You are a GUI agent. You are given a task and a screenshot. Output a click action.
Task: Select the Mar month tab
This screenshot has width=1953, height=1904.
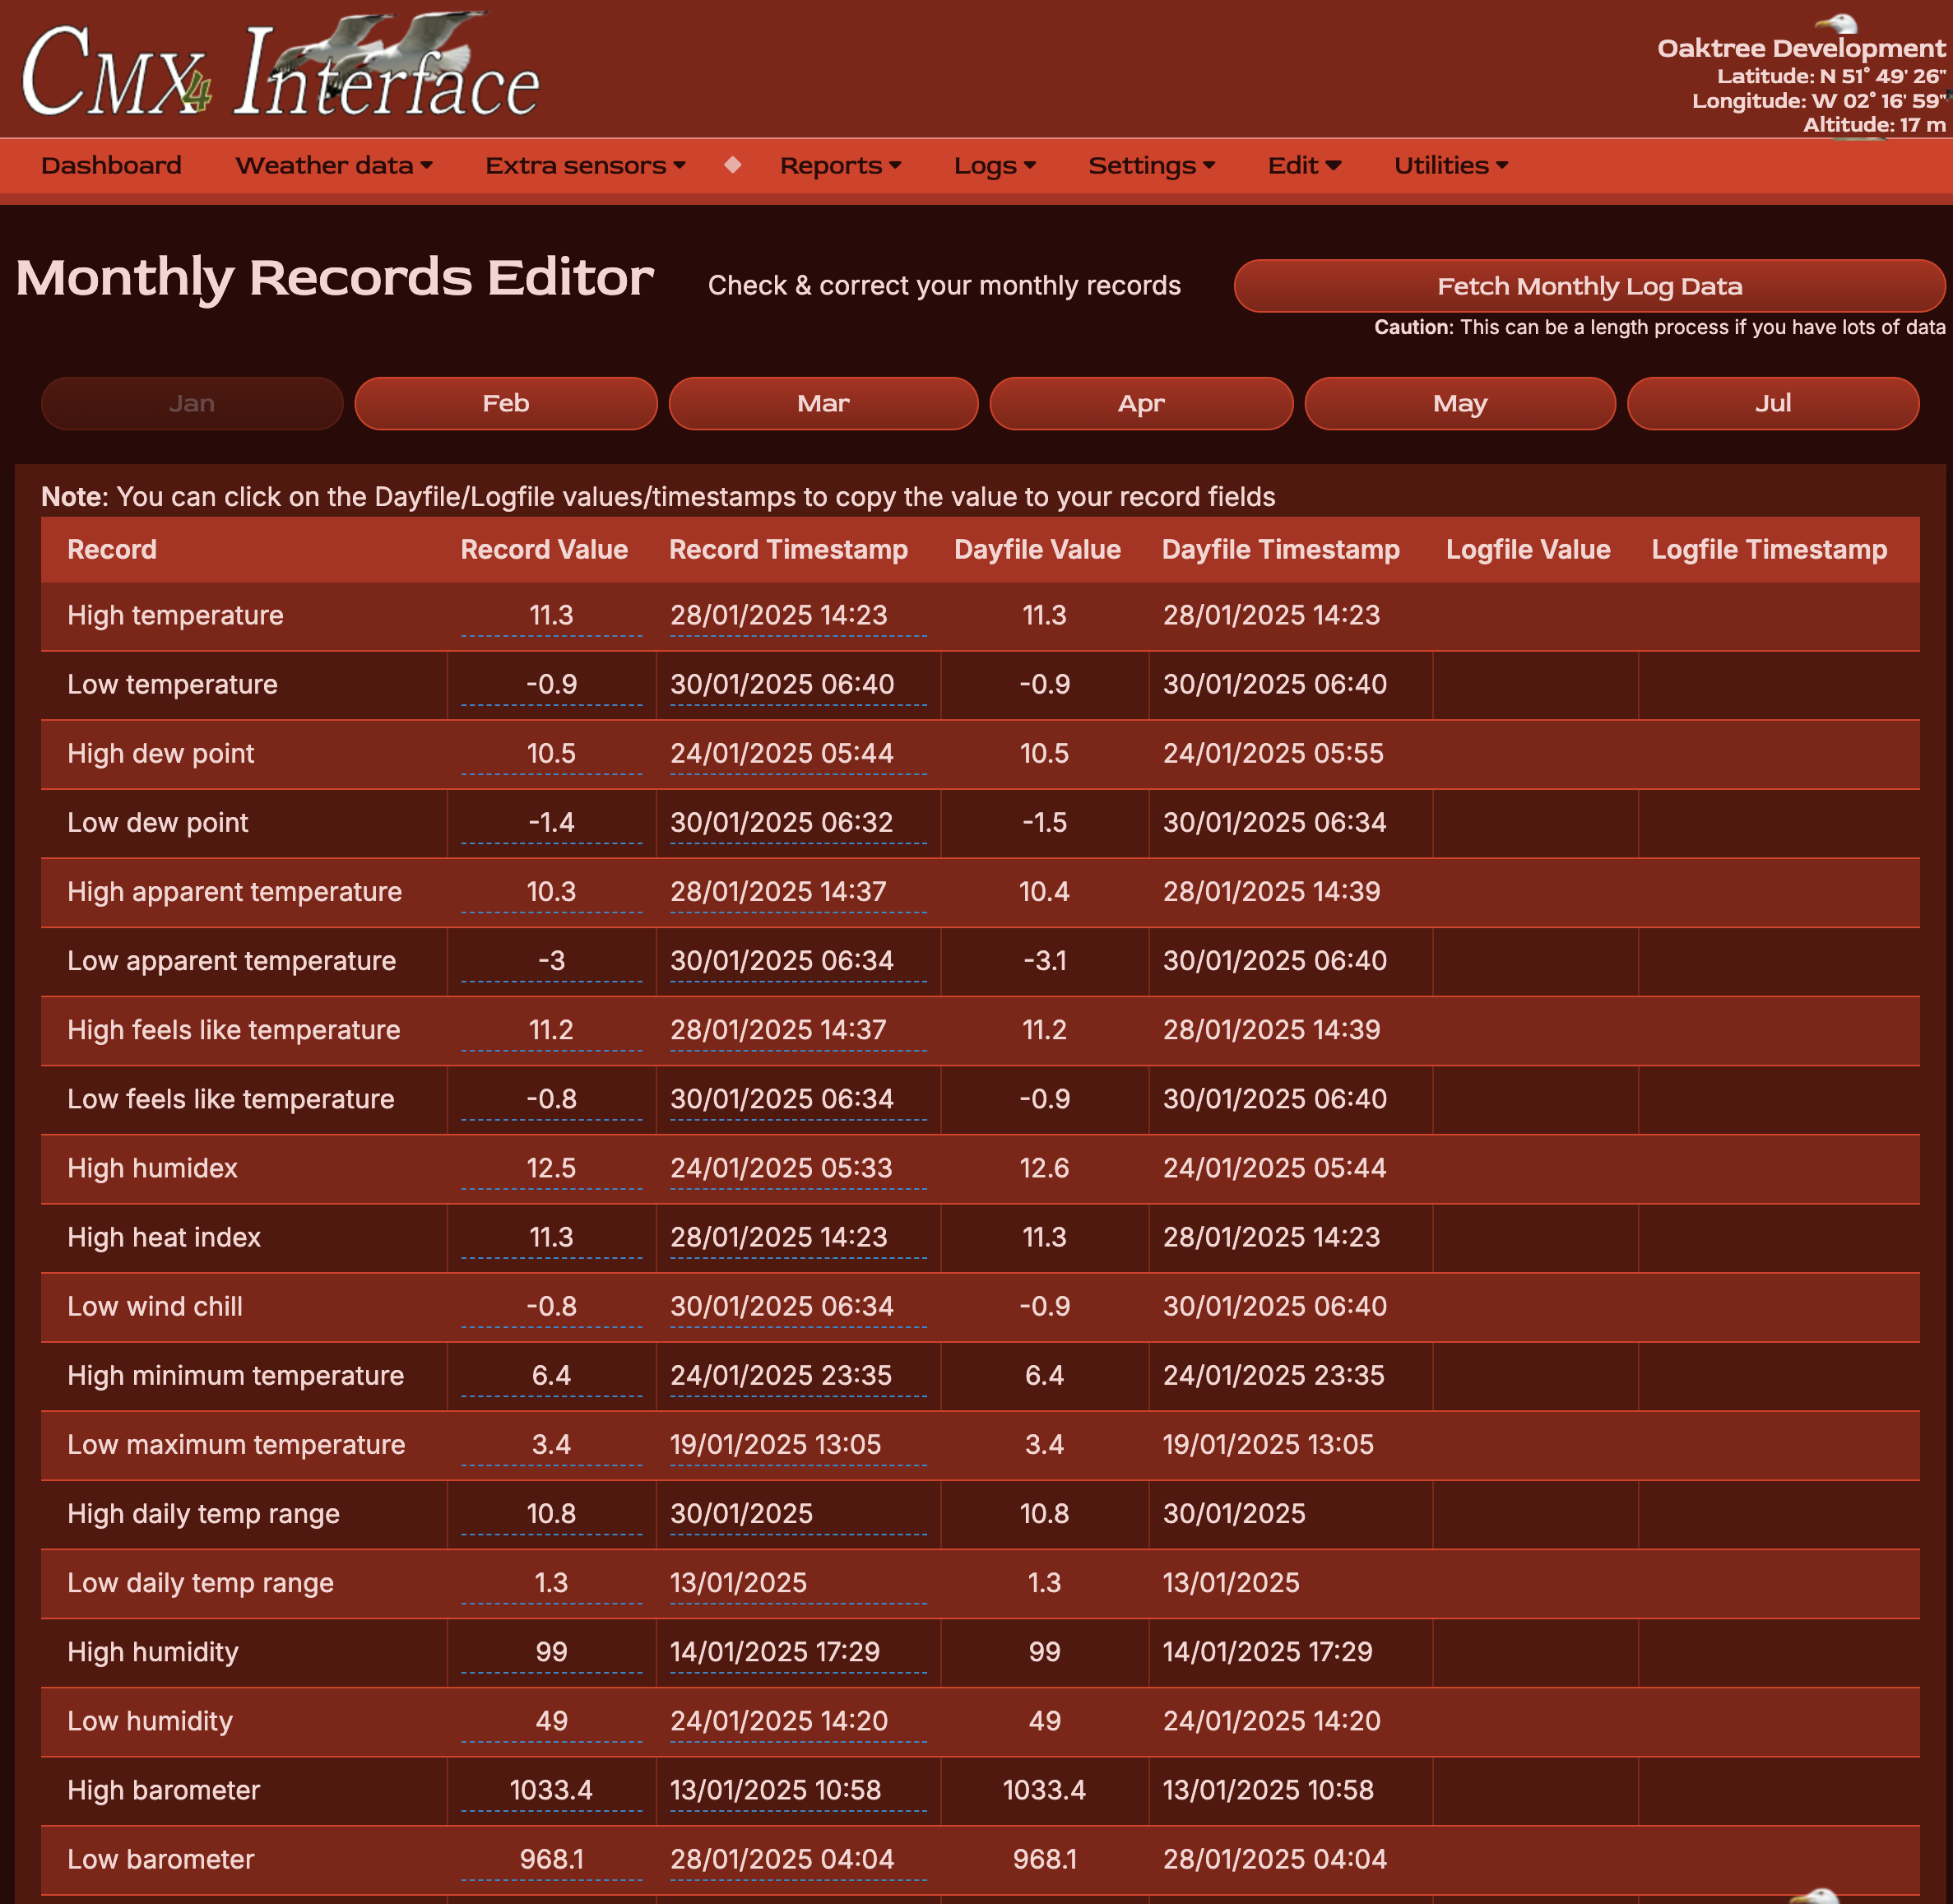pos(822,404)
